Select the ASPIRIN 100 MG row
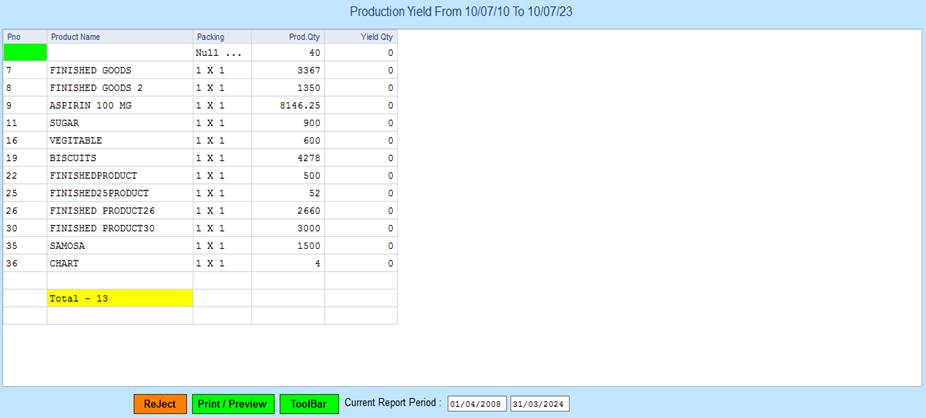The height and width of the screenshot is (418, 926). pyautogui.click(x=119, y=105)
